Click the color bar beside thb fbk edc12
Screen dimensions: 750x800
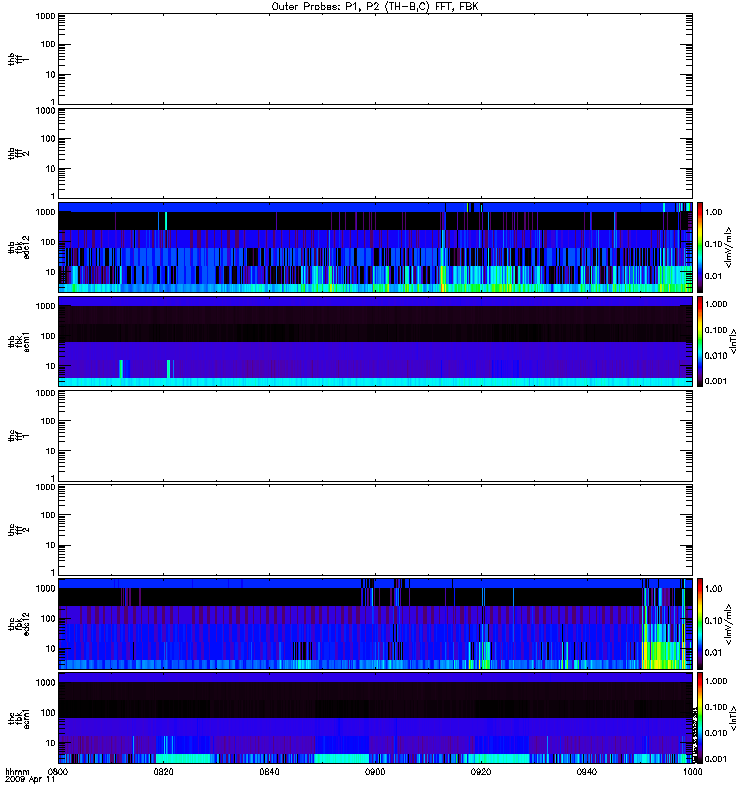click(x=700, y=247)
